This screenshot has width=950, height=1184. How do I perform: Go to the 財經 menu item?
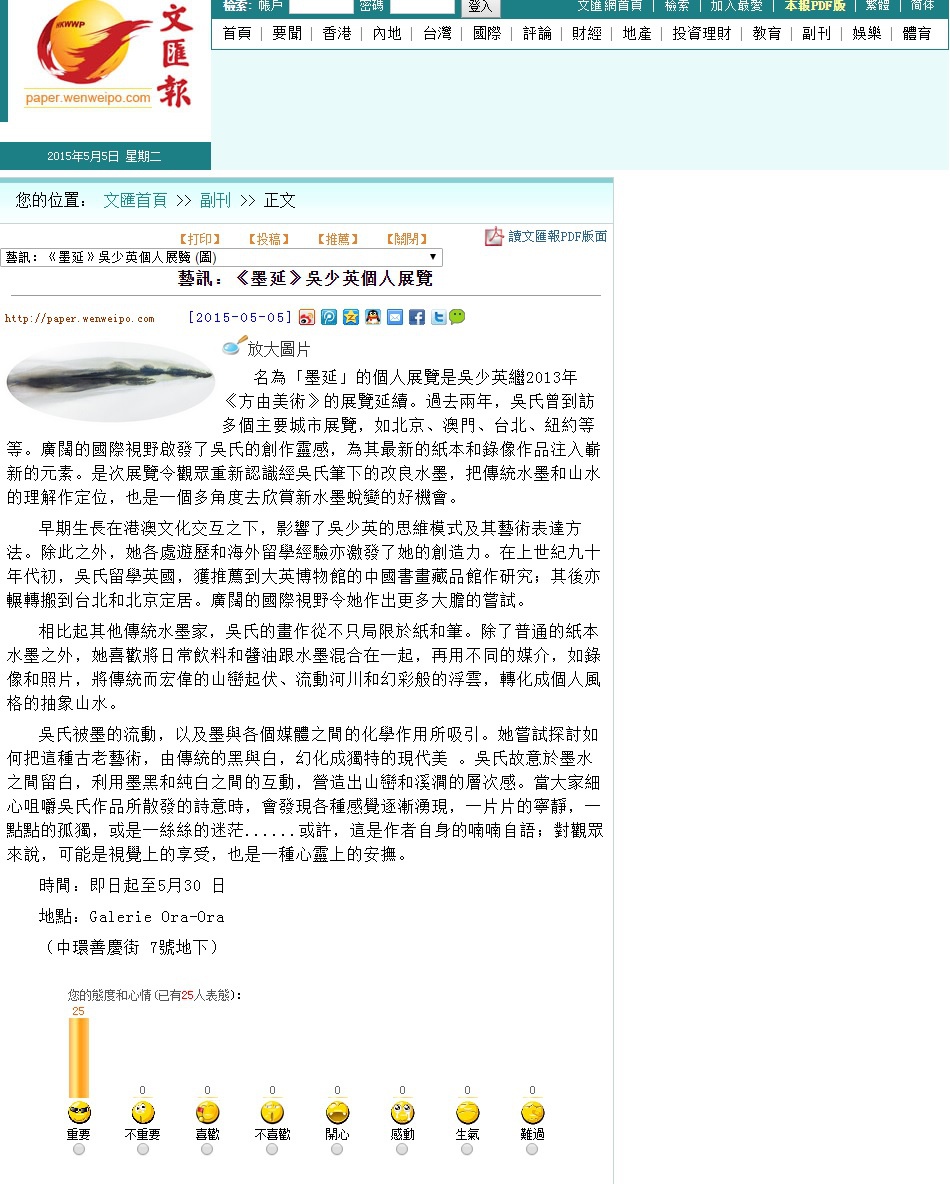(587, 33)
